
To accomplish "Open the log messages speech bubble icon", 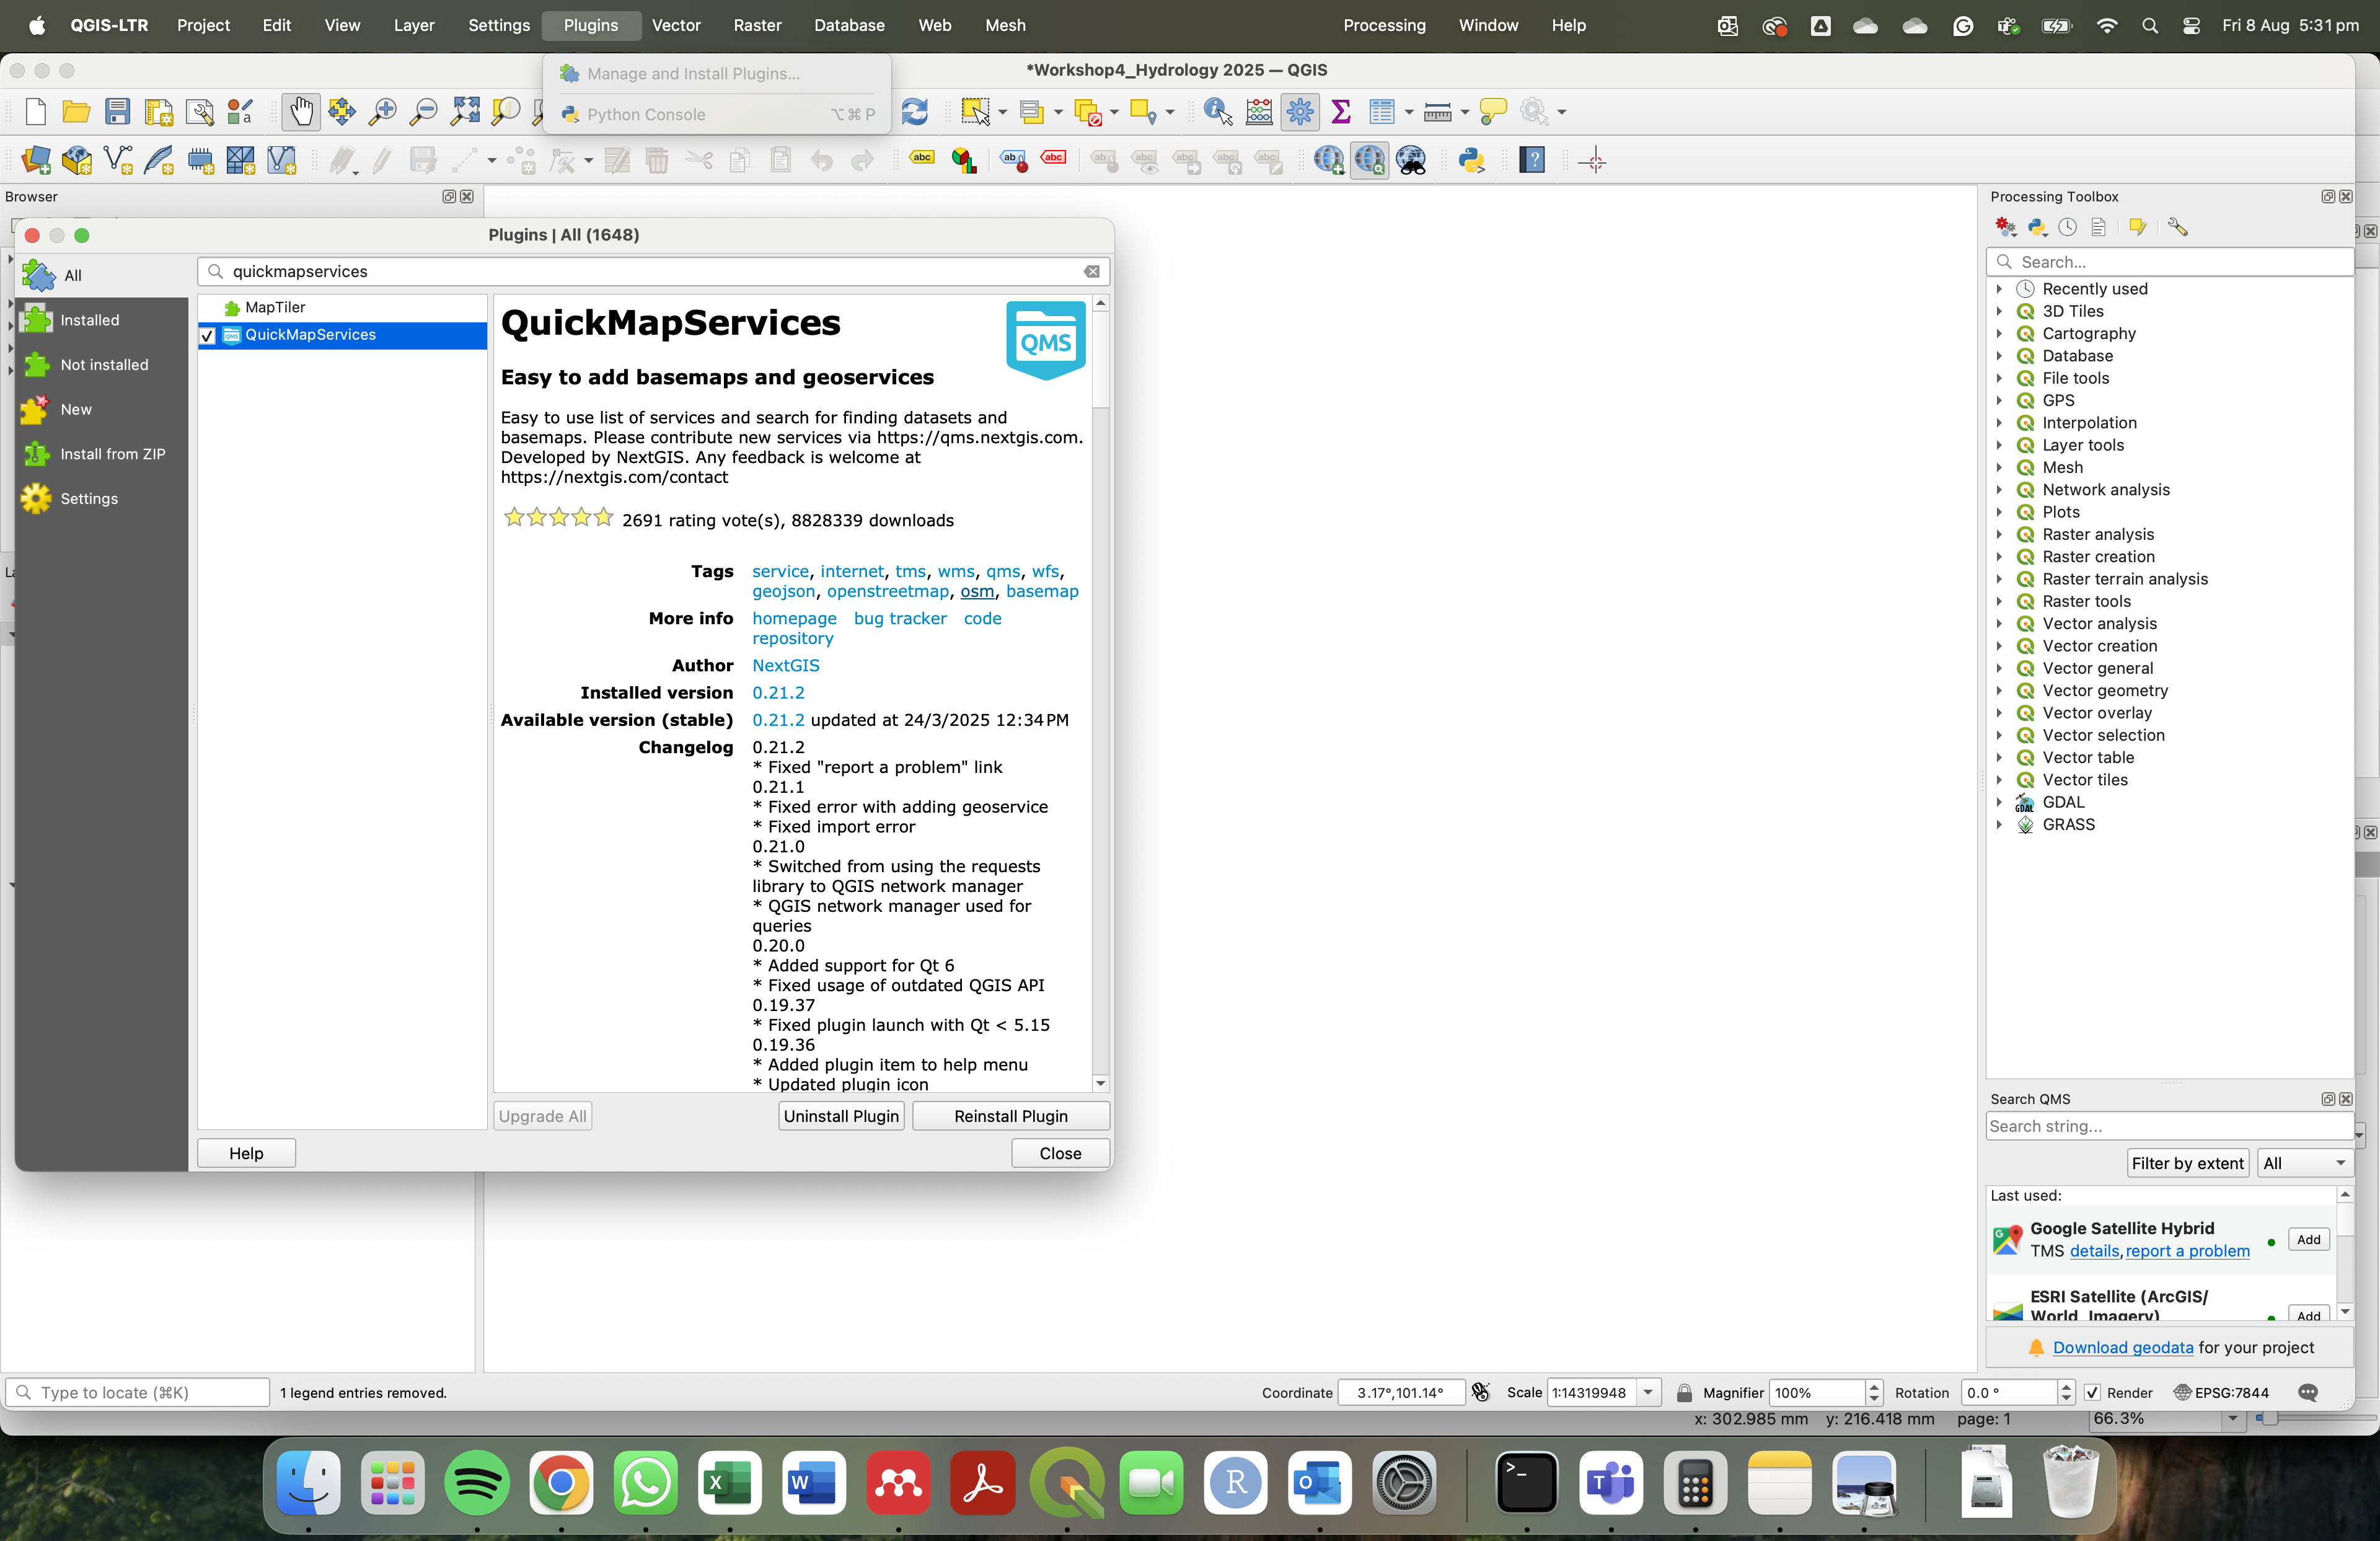I will pyautogui.click(x=2308, y=1392).
